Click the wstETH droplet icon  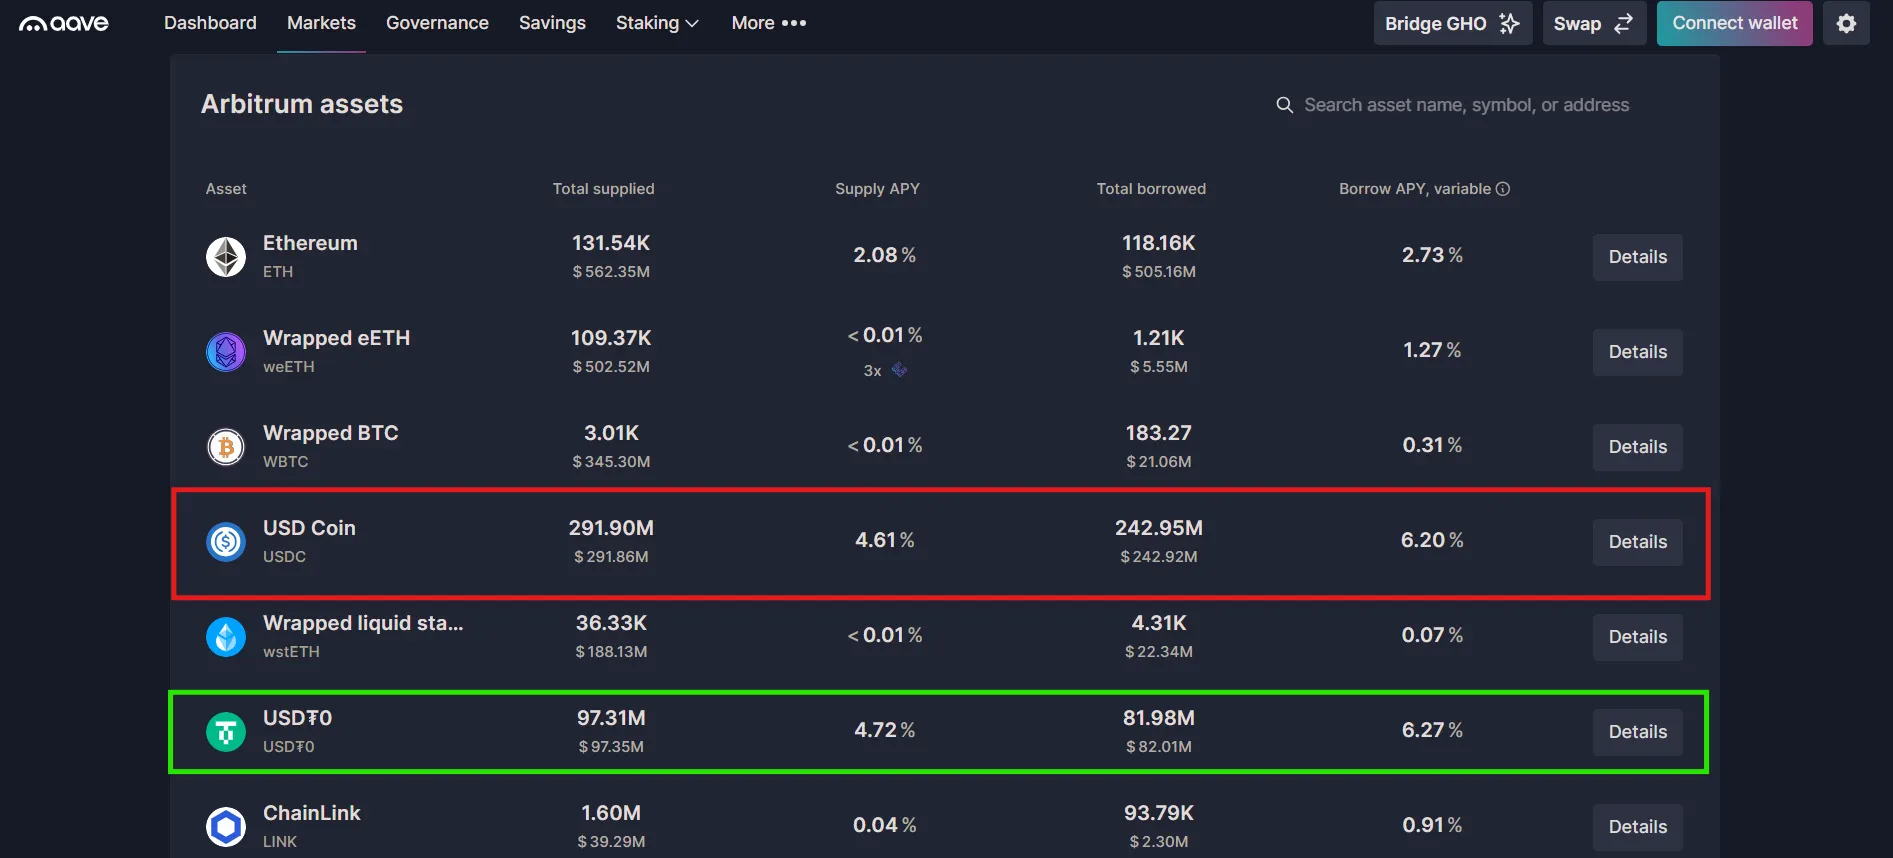click(226, 637)
